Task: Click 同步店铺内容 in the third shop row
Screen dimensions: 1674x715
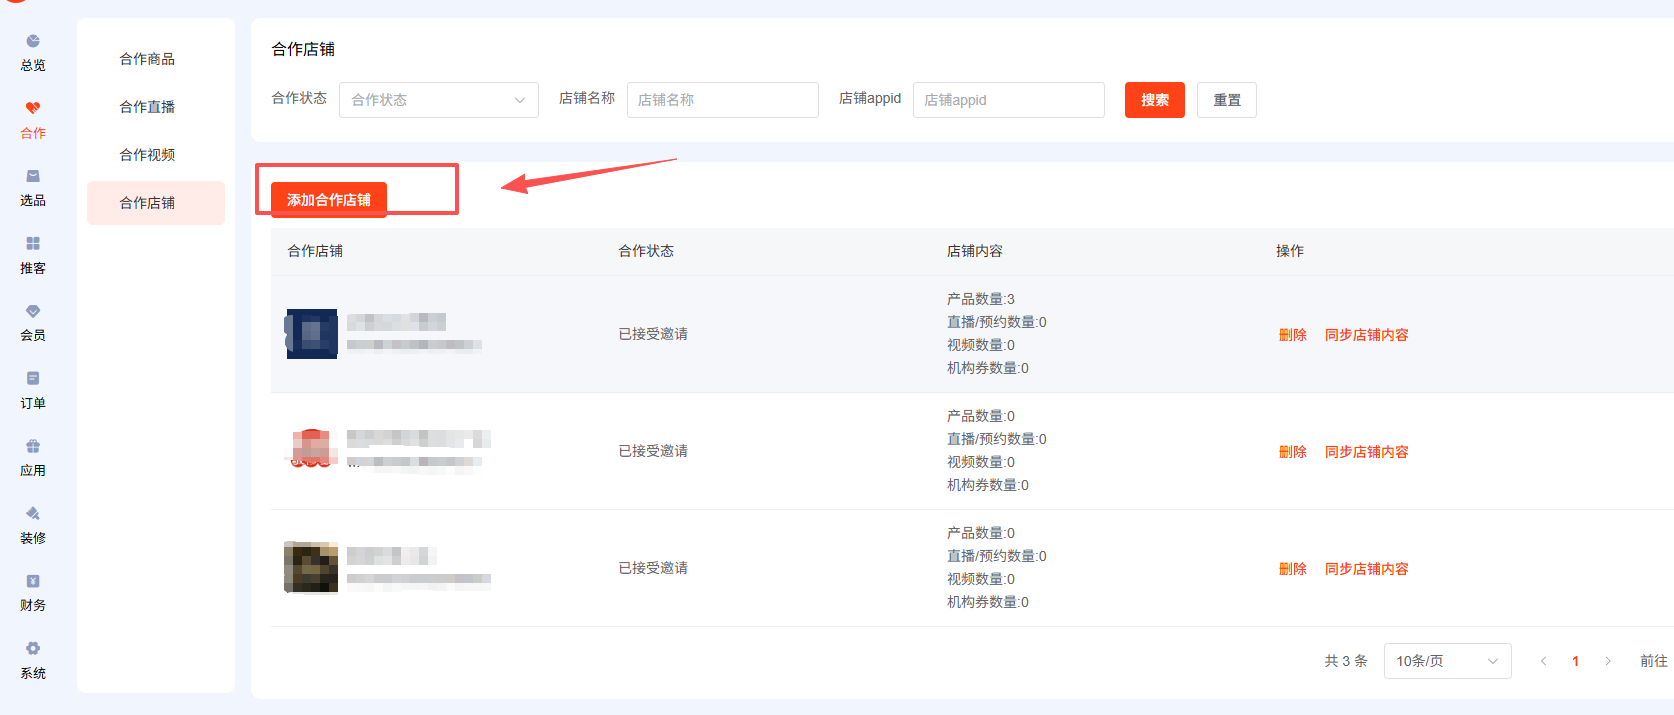Action: 1366,569
